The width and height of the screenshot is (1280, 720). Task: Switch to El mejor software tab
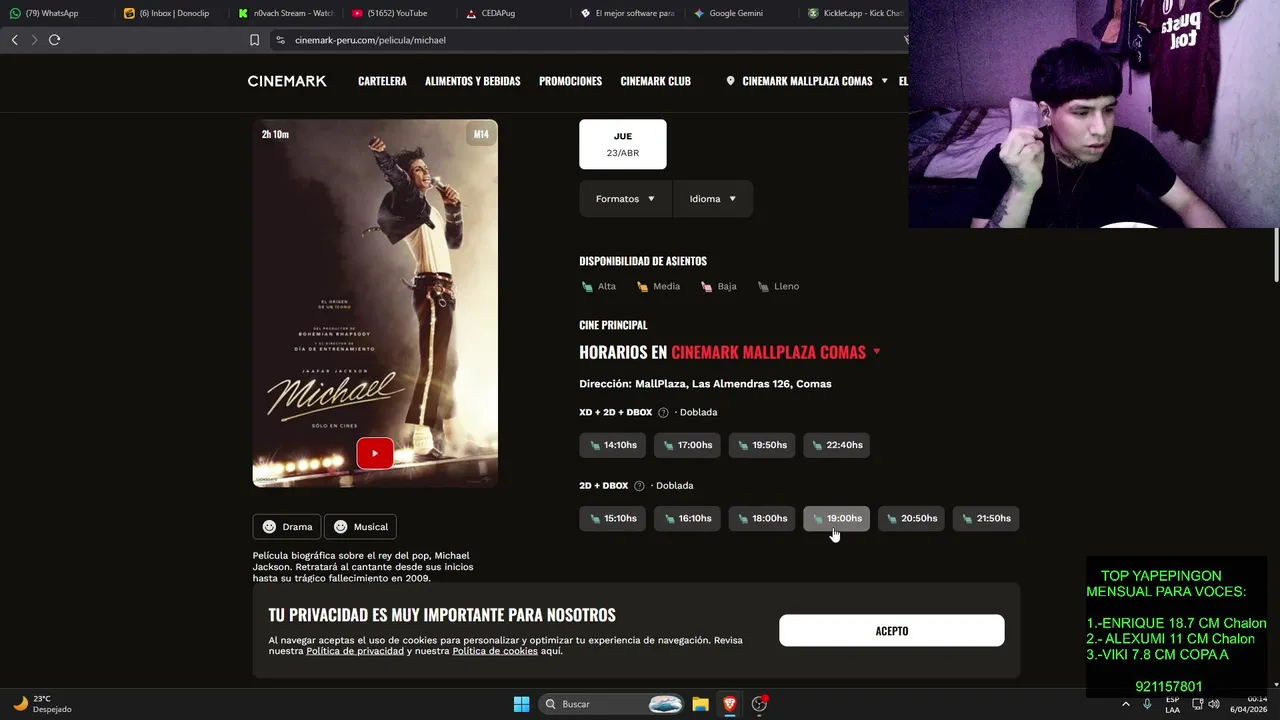pyautogui.click(x=630, y=13)
